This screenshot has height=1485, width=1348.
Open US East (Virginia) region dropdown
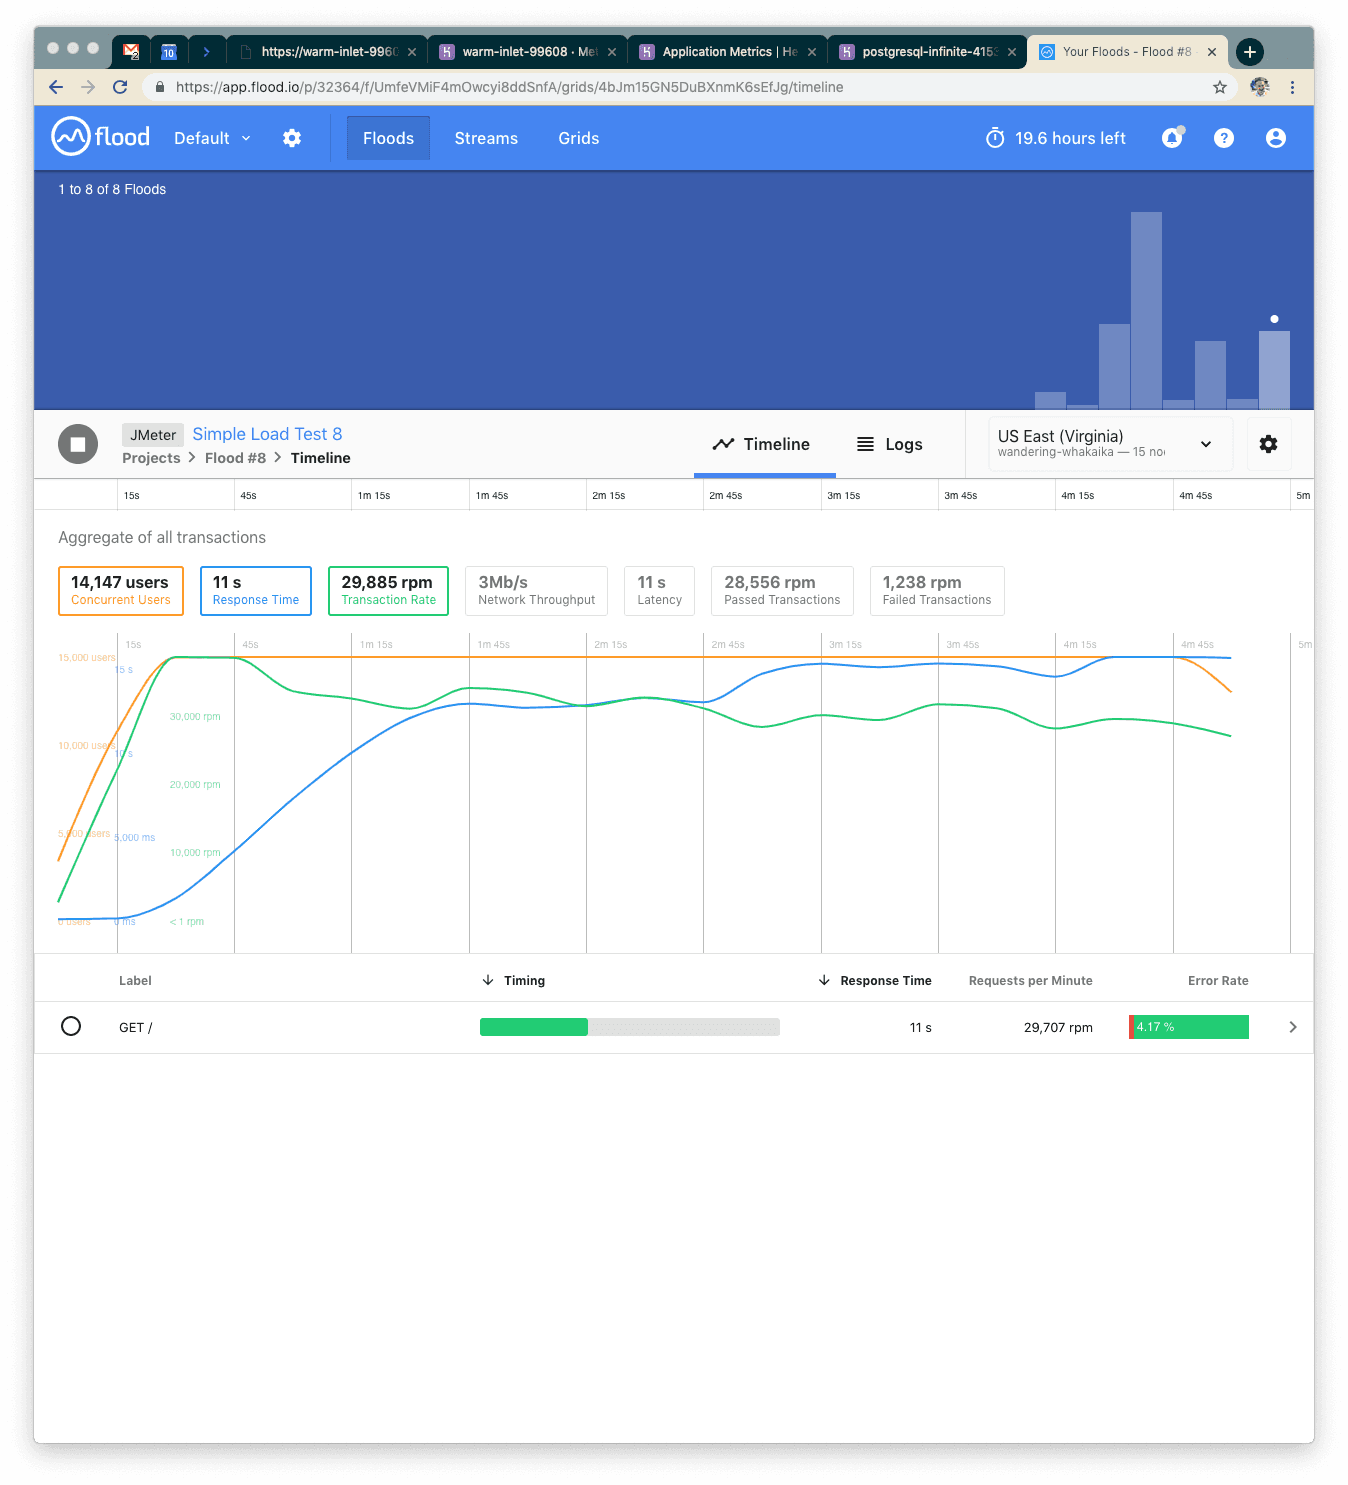(x=1106, y=444)
